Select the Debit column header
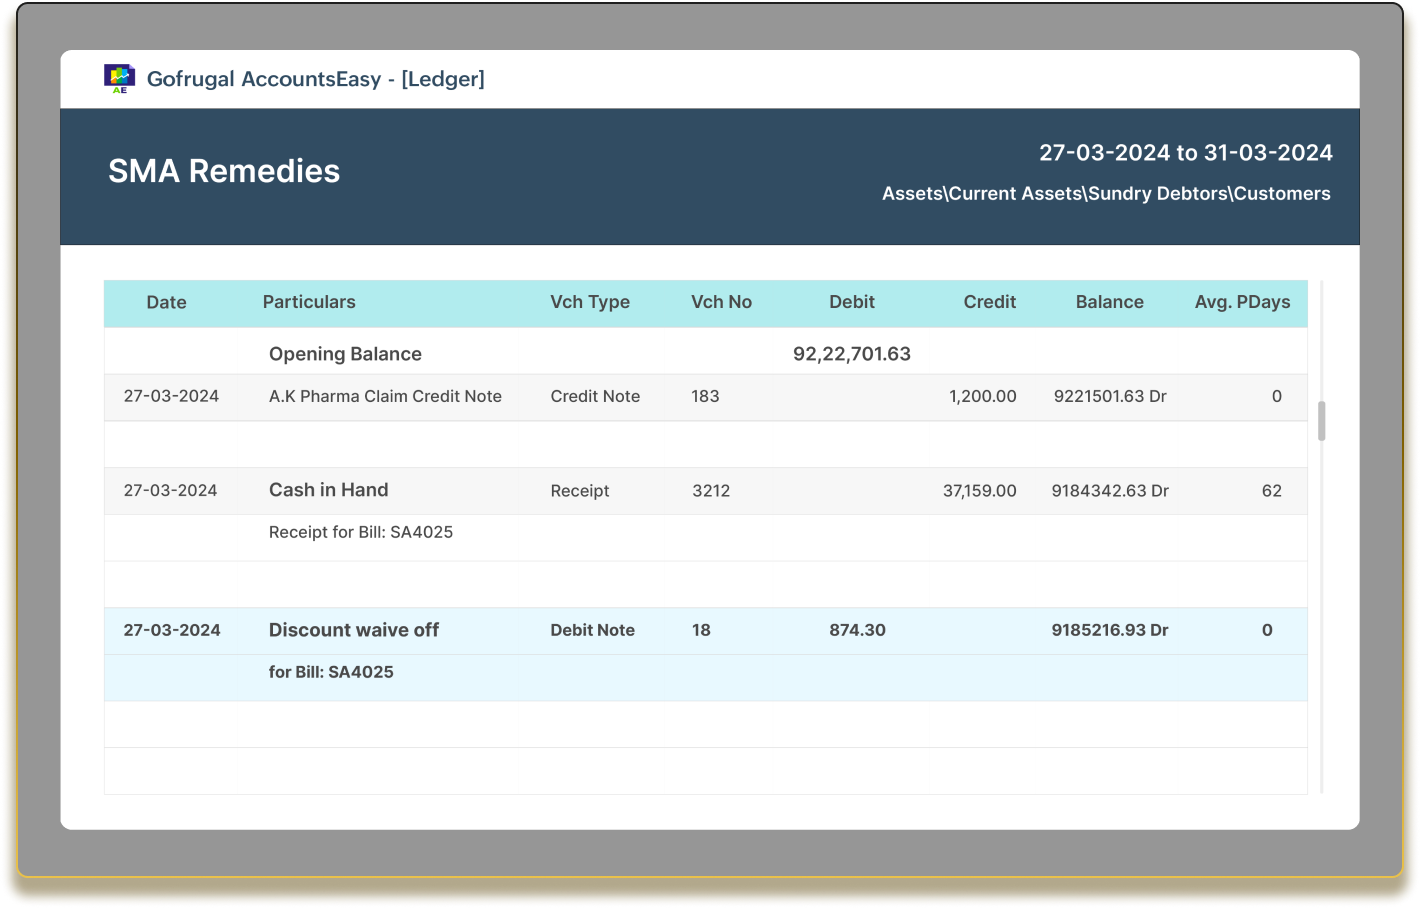 (x=851, y=302)
